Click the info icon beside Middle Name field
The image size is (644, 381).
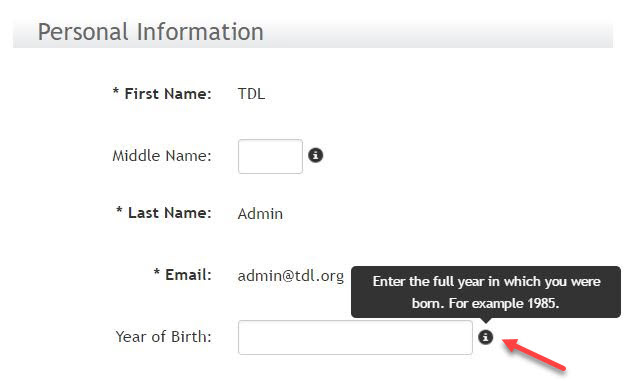[x=315, y=155]
